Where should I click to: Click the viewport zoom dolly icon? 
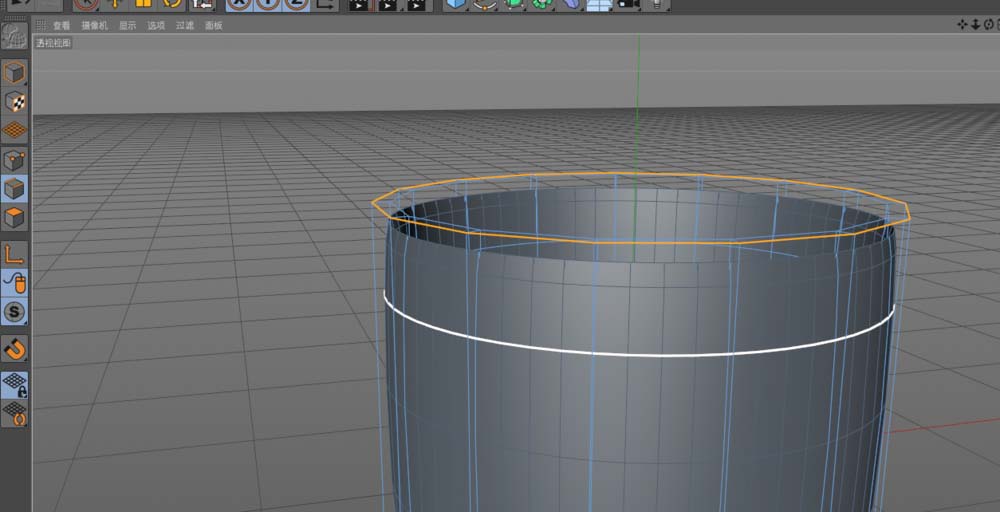[975, 24]
